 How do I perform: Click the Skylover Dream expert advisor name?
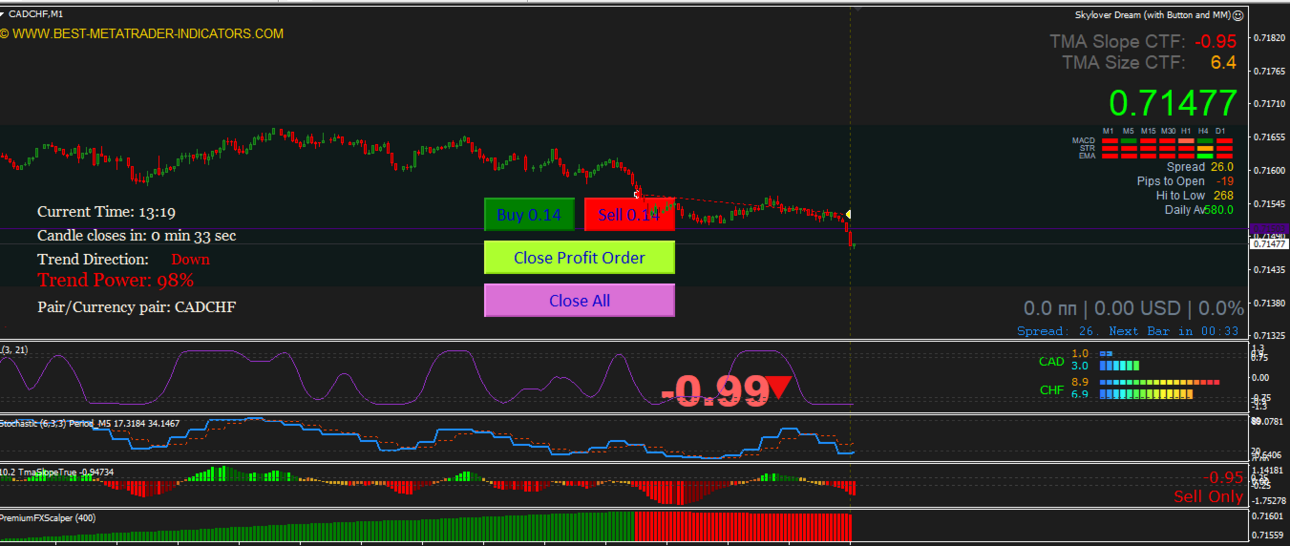click(x=1152, y=15)
